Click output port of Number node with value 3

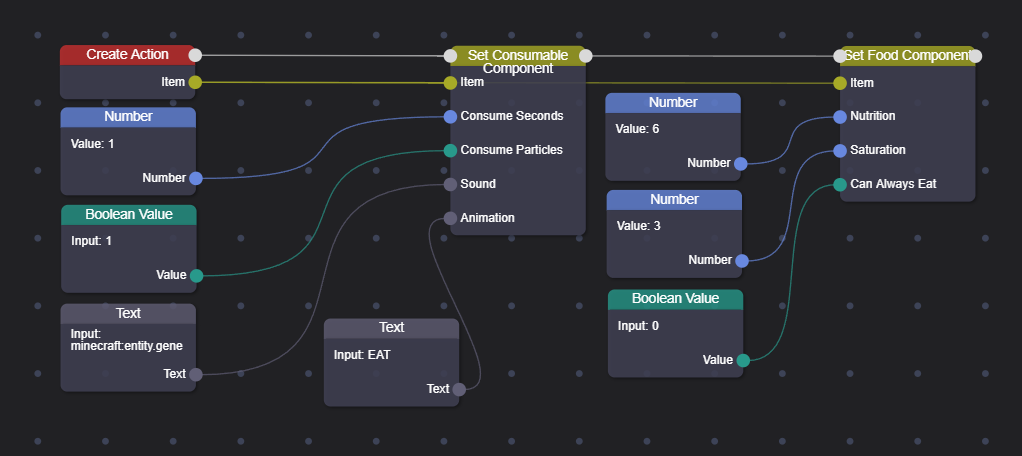(741, 261)
